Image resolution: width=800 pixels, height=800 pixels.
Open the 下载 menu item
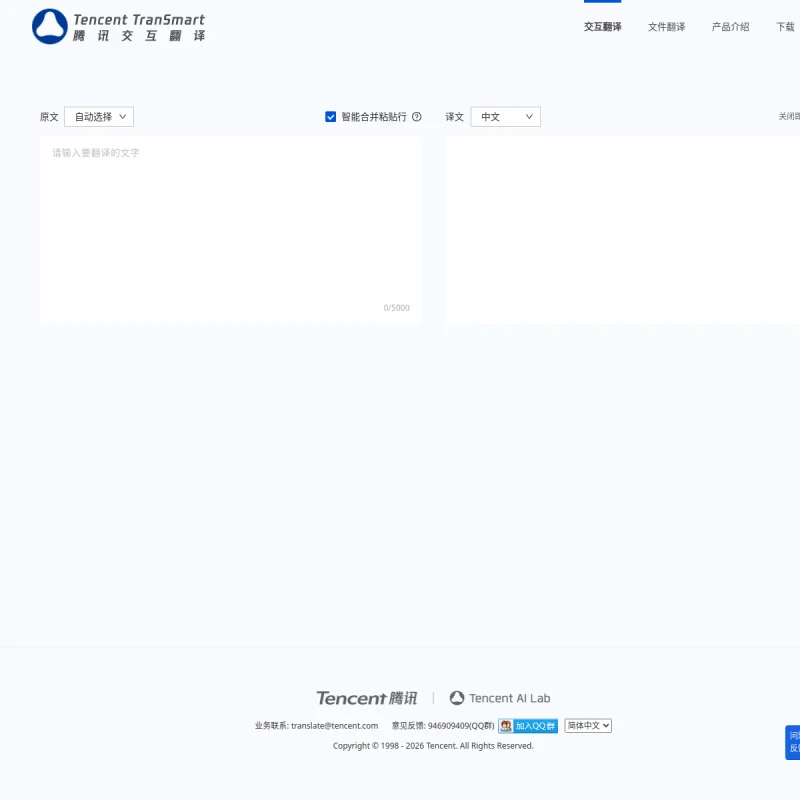[786, 27]
